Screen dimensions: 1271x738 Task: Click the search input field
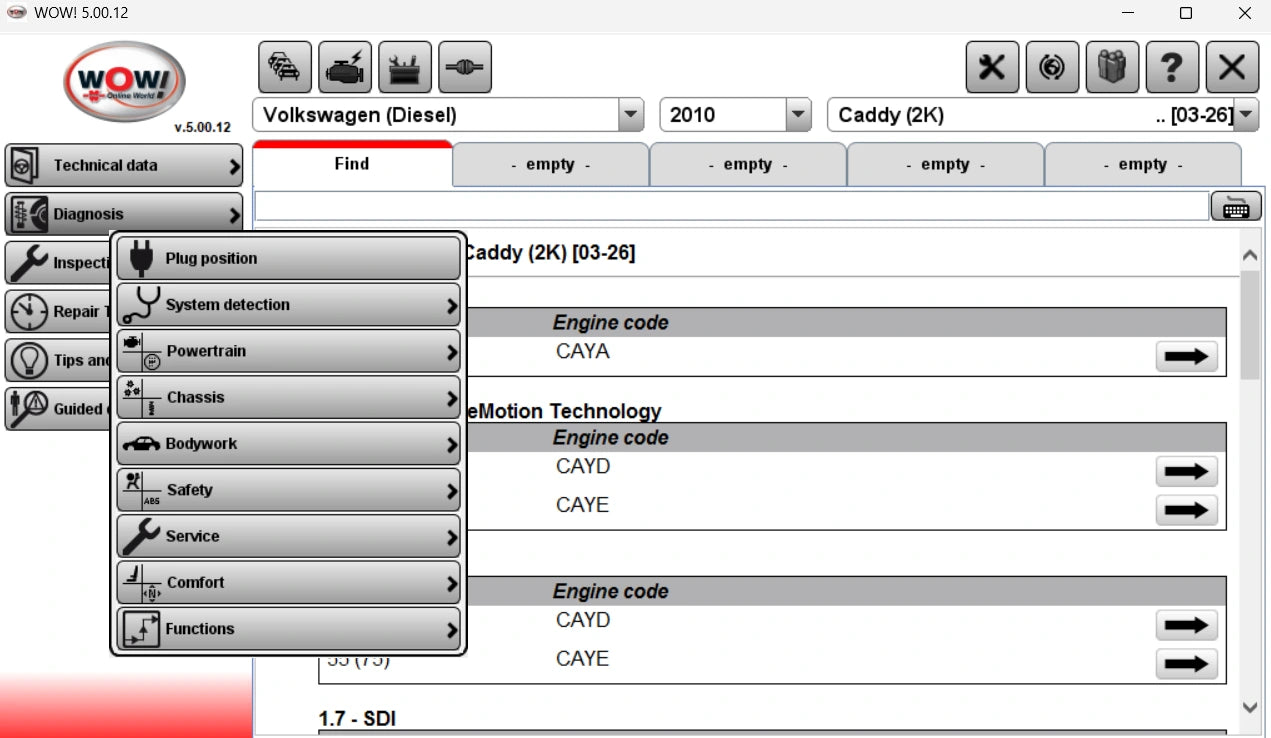coord(732,206)
